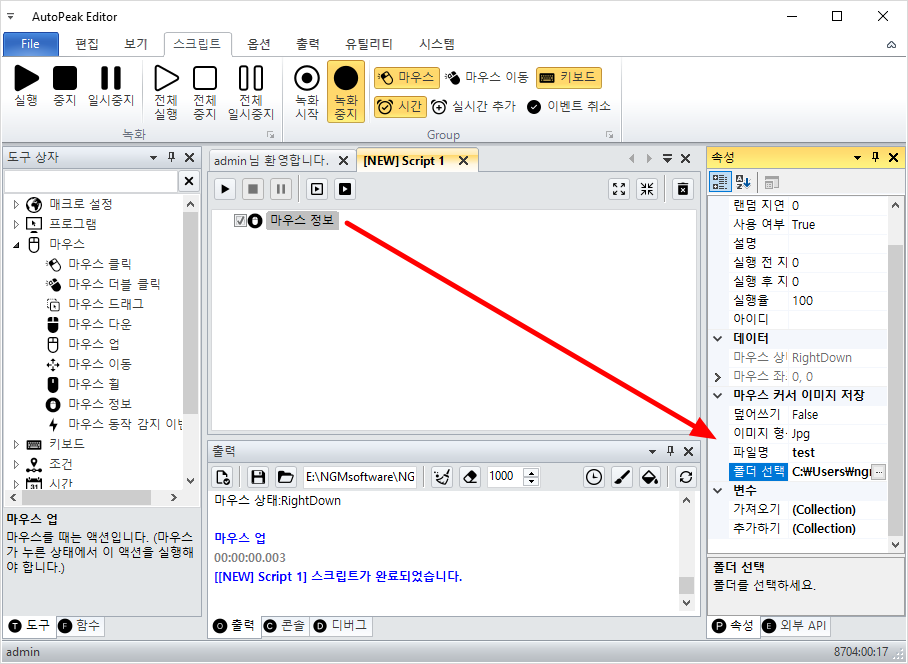Close the [NEW] Script 1 tab
Viewport: 908px width, 664px height.
tap(463, 161)
